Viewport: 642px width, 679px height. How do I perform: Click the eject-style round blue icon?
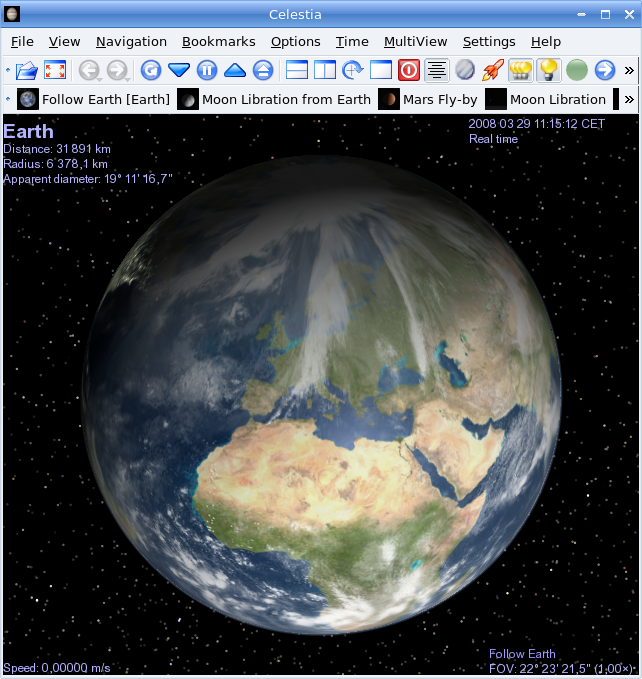click(263, 70)
